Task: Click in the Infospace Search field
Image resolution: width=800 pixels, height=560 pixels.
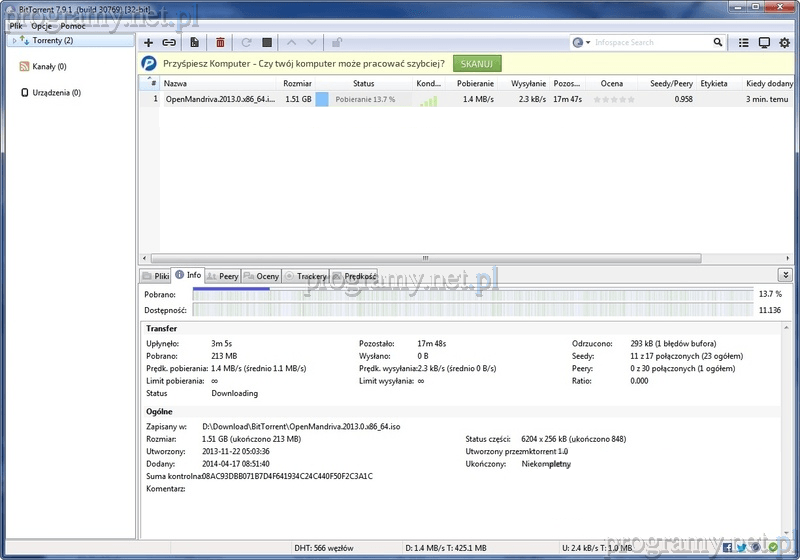Action: click(x=650, y=43)
